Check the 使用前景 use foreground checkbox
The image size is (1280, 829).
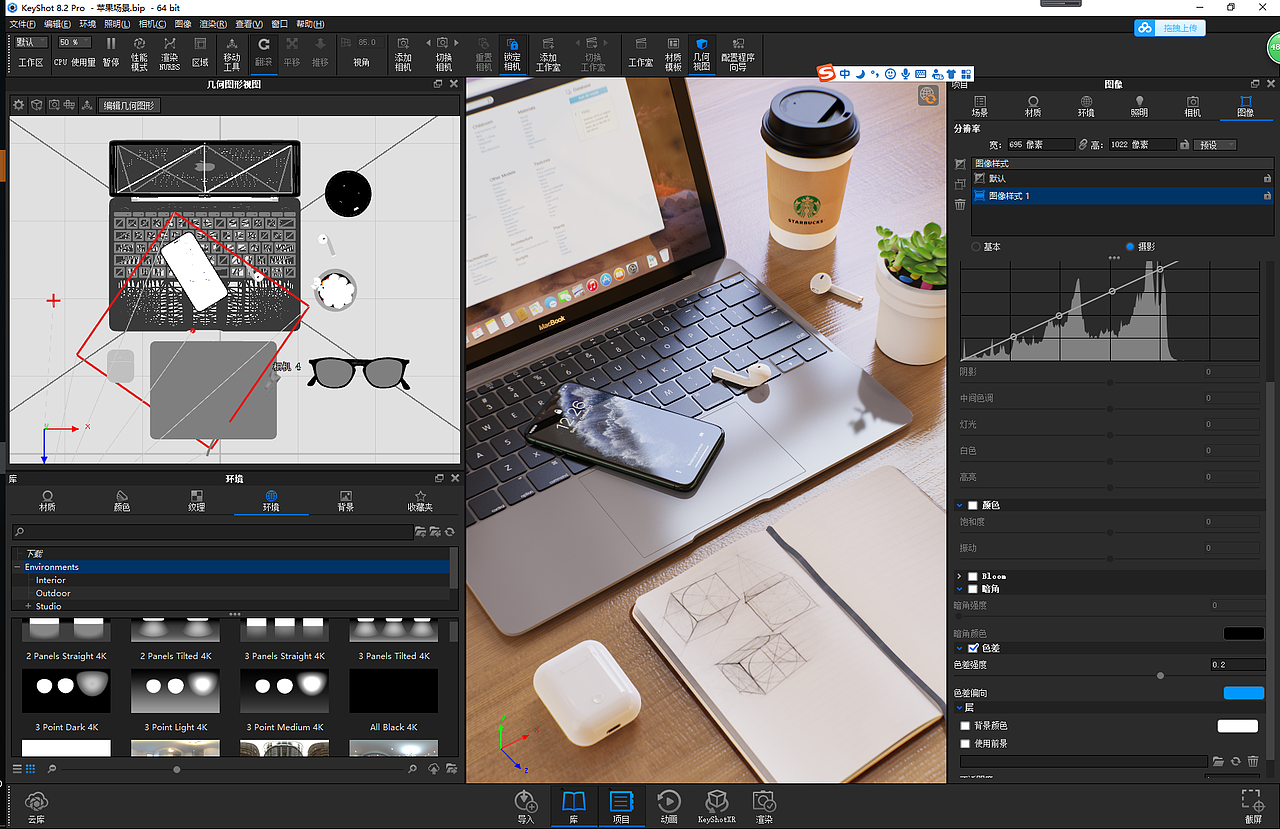point(965,744)
